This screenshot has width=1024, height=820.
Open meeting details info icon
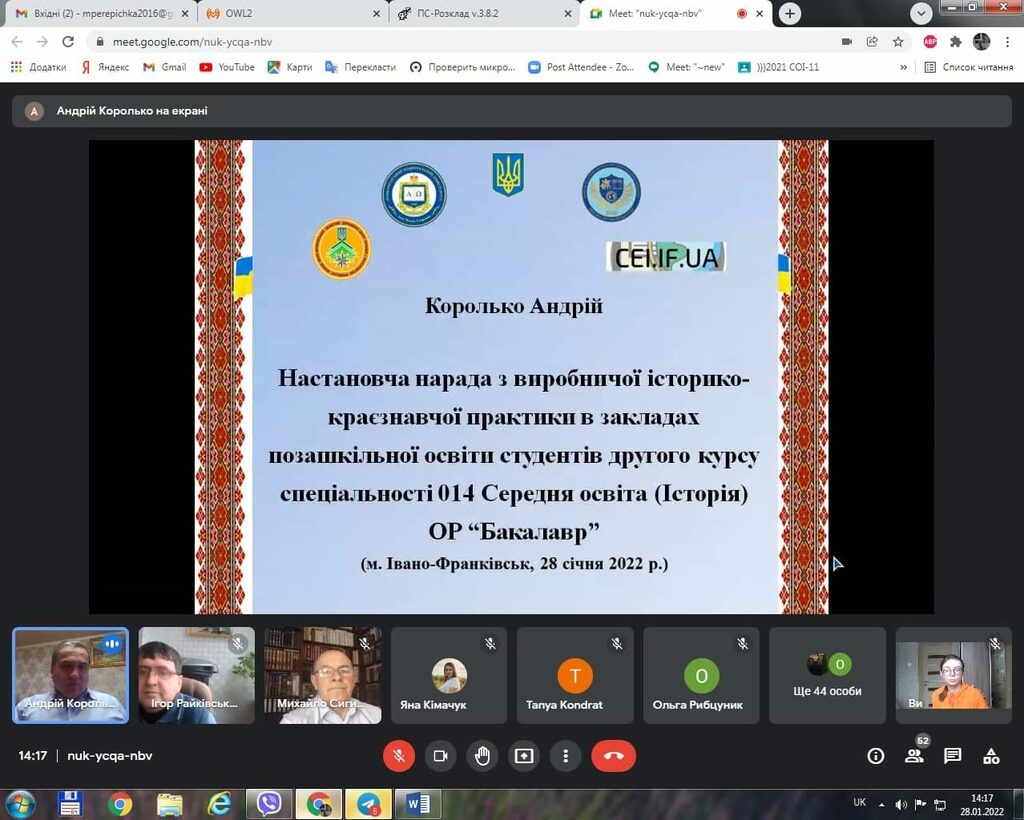(x=876, y=756)
